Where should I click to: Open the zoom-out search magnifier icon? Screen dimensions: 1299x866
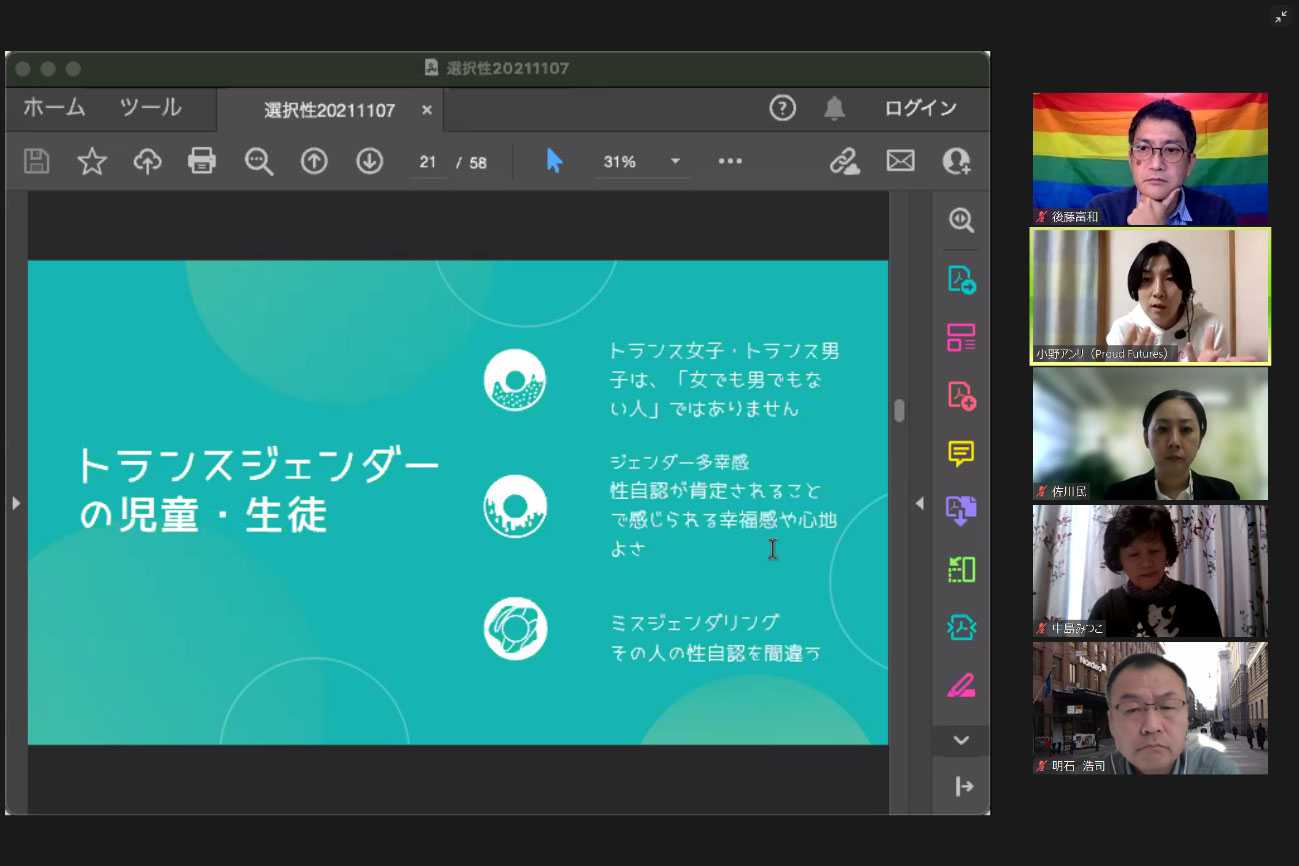259,161
